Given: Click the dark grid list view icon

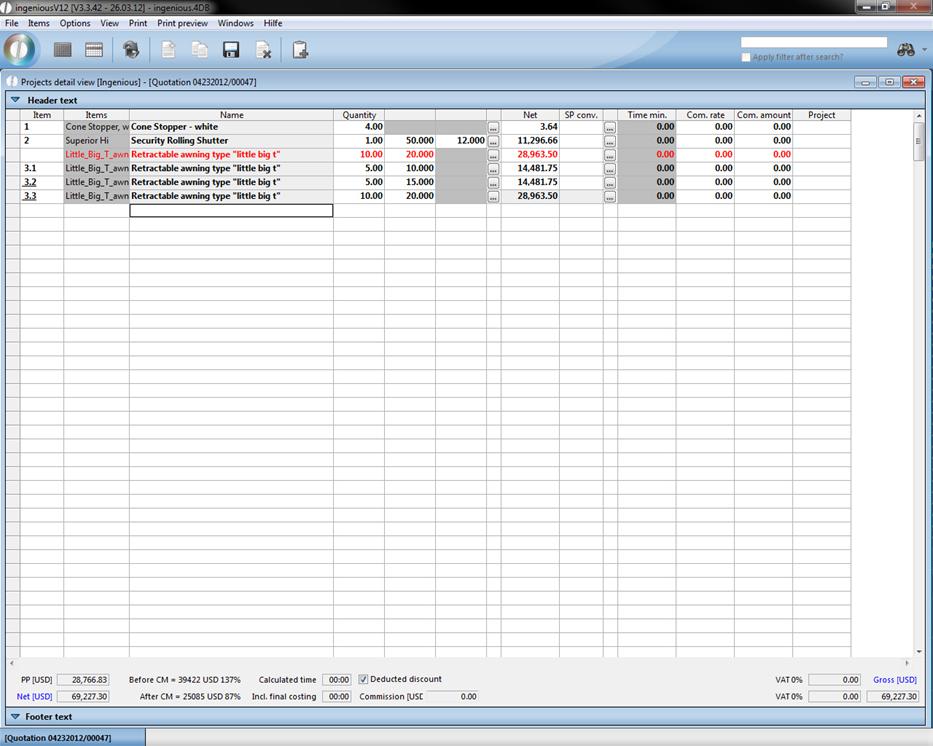Looking at the screenshot, I should pos(62,49).
